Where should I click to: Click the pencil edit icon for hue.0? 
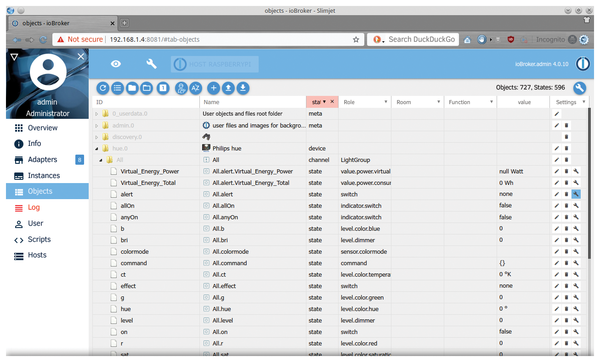(557, 148)
